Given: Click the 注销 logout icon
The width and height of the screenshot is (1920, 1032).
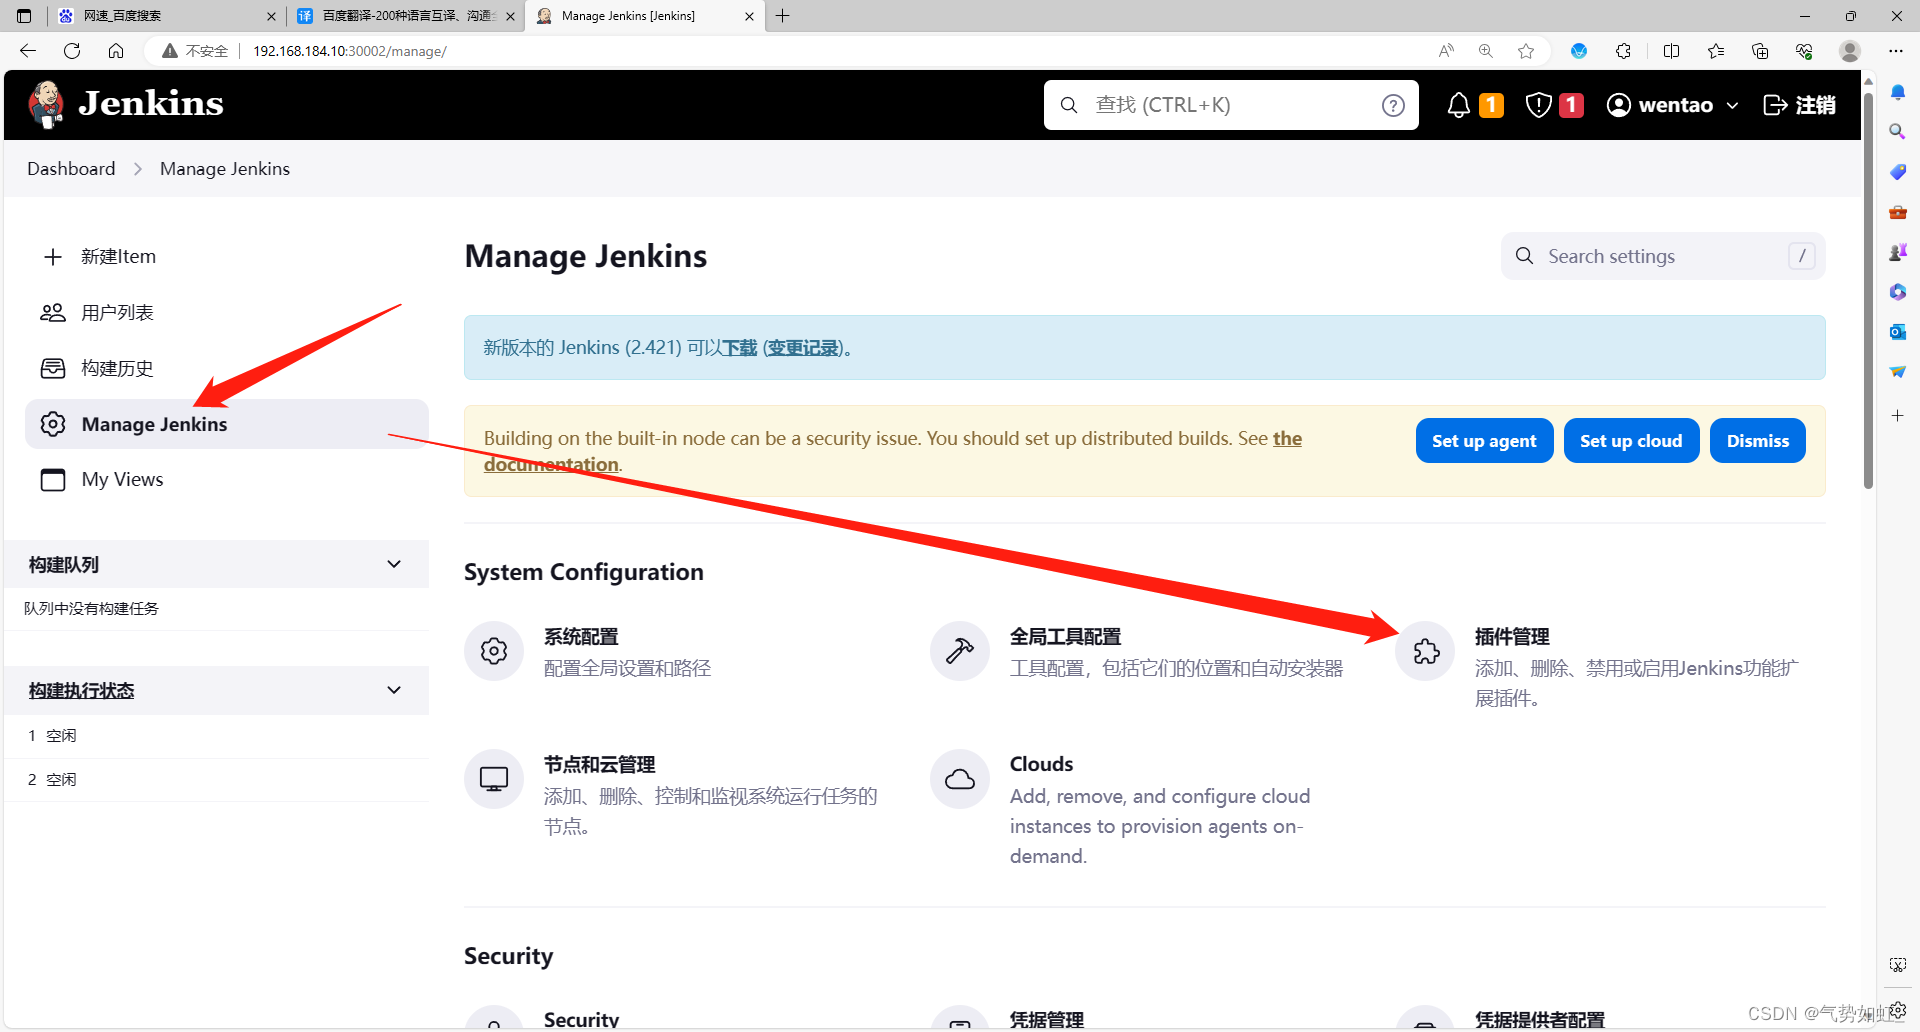Looking at the screenshot, I should click(x=1775, y=105).
